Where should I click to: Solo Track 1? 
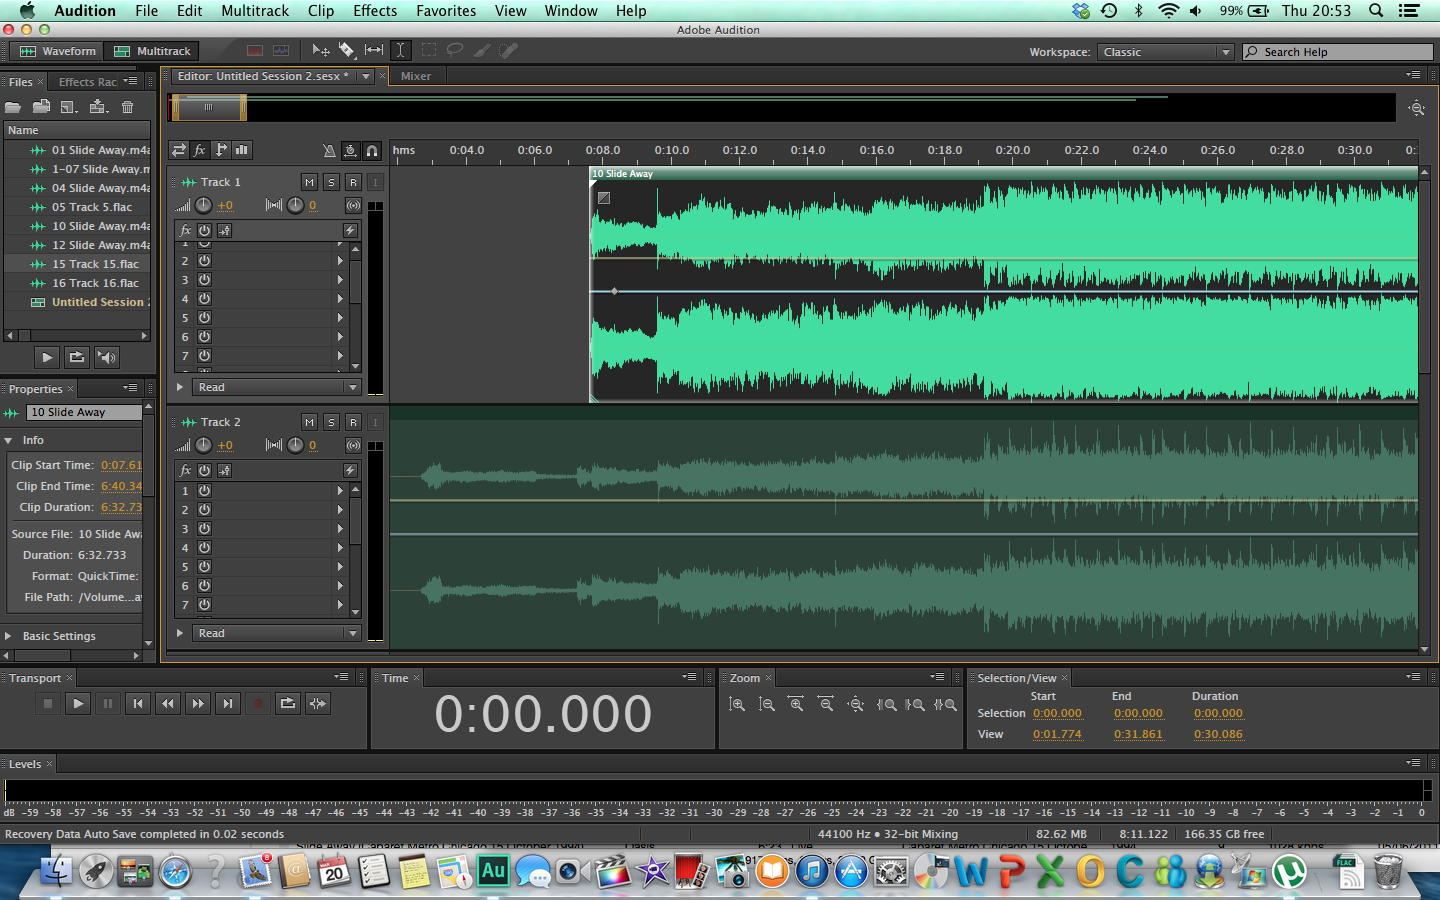pyautogui.click(x=332, y=182)
